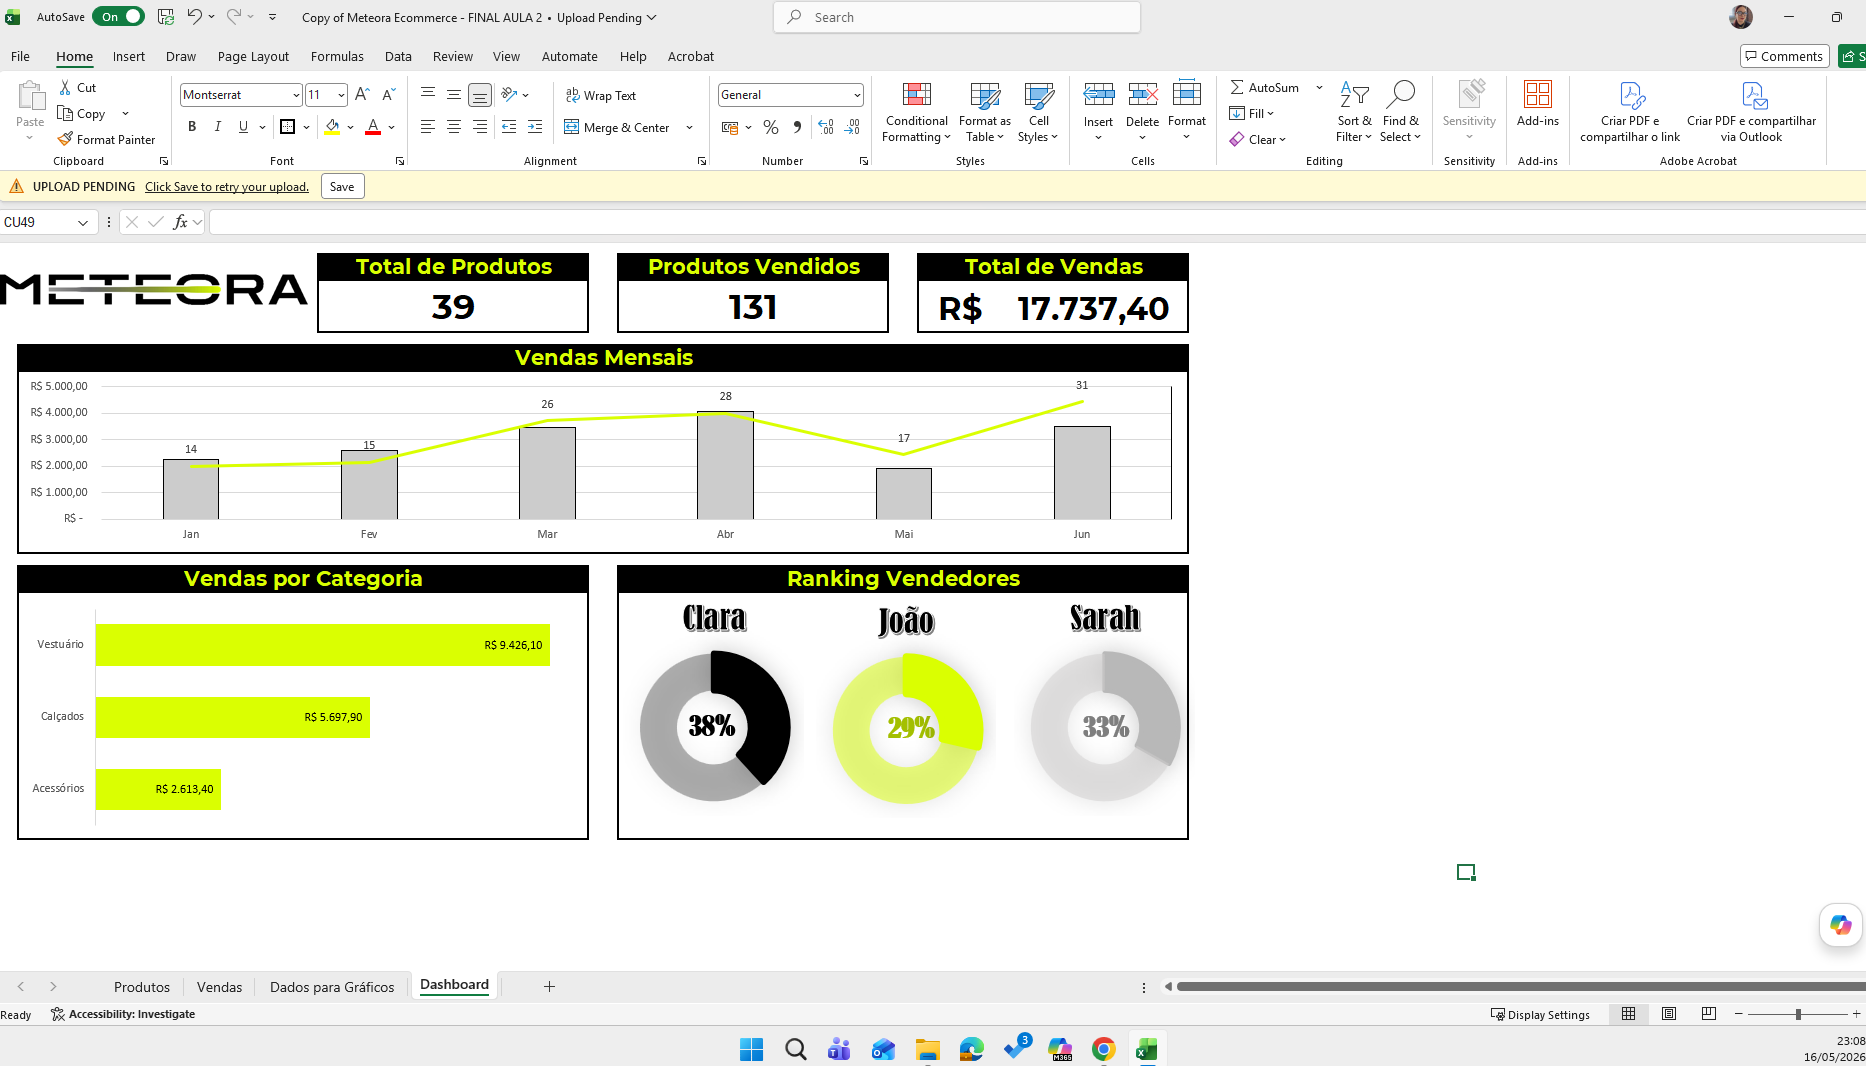Open Find & Select menu
This screenshot has height=1066, width=1866.
(1401, 112)
